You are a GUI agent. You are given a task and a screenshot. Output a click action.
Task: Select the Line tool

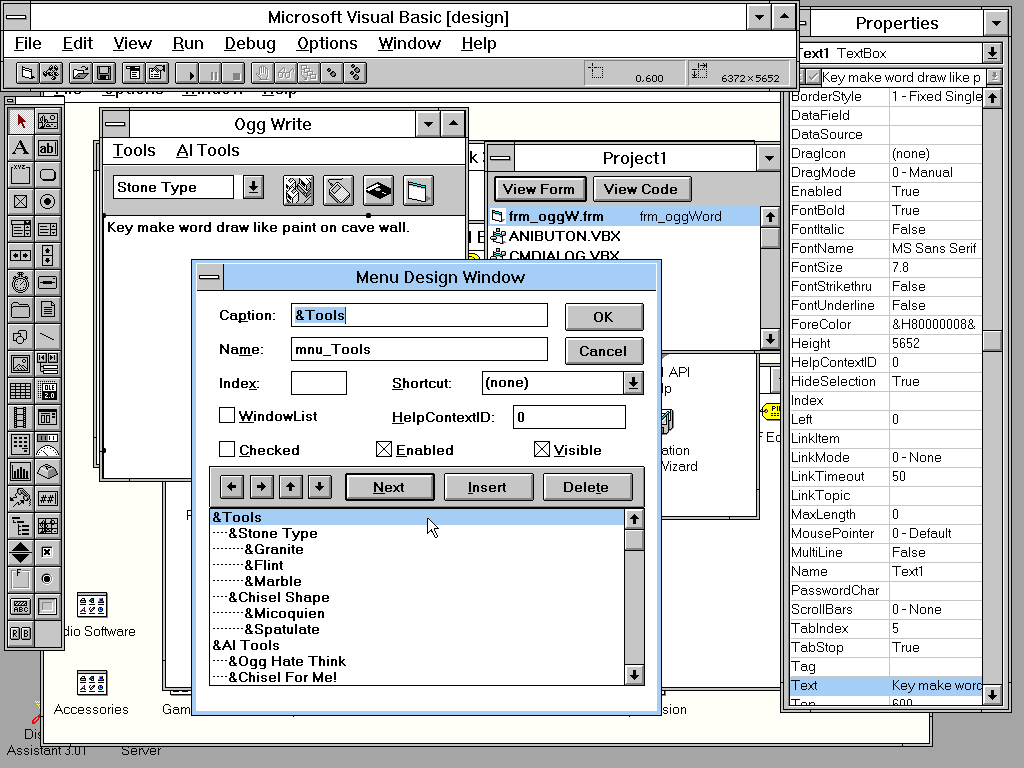tap(47, 336)
